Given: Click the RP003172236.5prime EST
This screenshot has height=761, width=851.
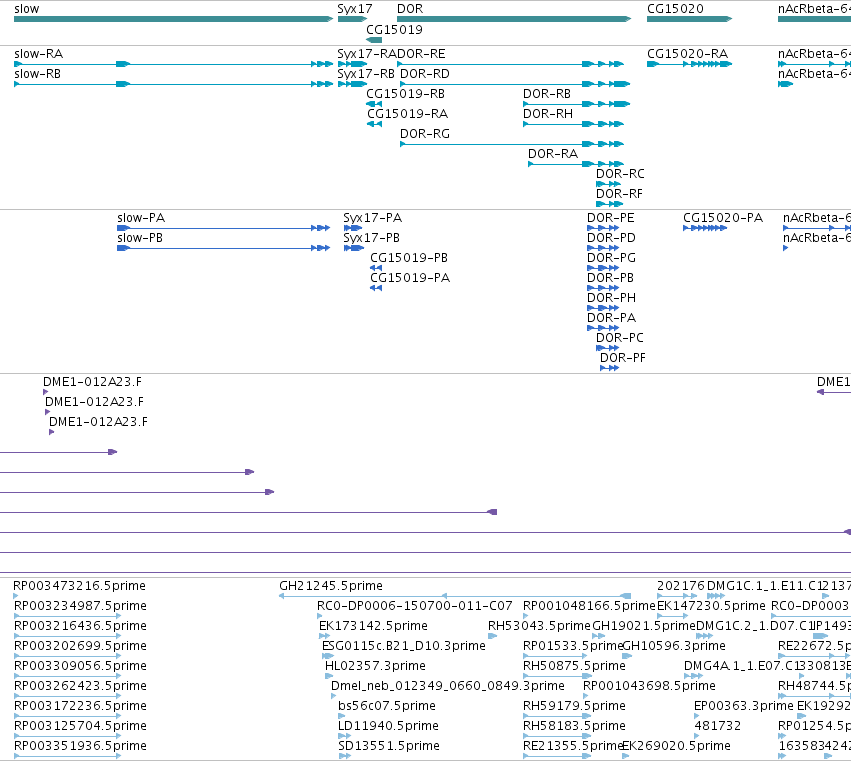Looking at the screenshot, I should [x=67, y=716].
